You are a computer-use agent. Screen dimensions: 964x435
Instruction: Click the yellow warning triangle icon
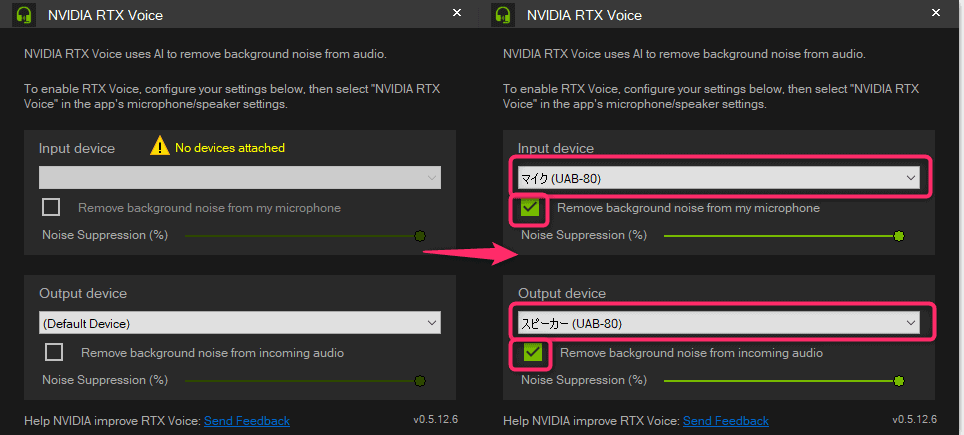tap(159, 147)
